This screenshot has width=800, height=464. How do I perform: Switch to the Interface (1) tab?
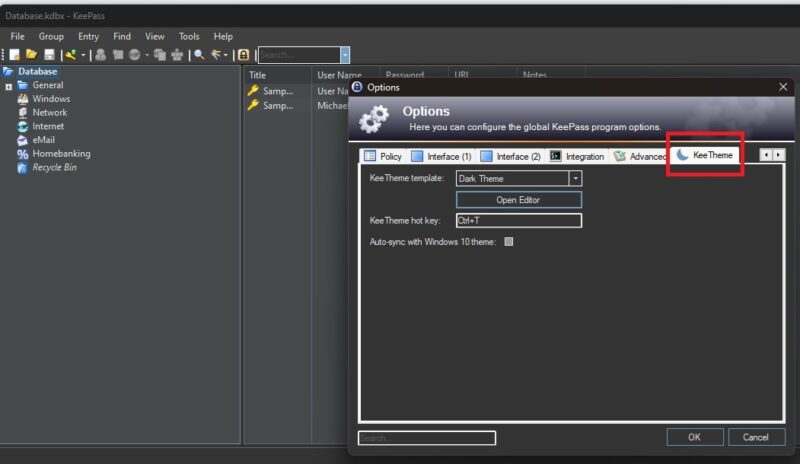tap(441, 156)
